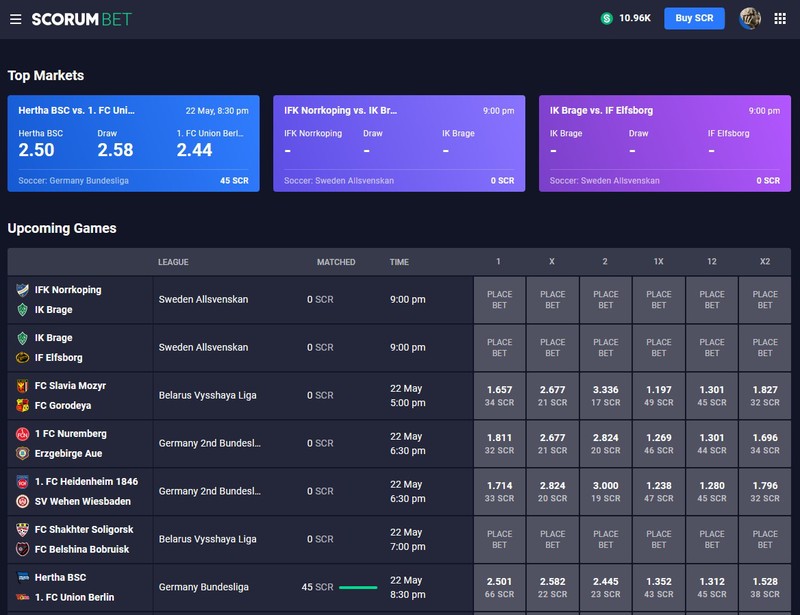Click the green matched bar for Hertha BSC
The width and height of the screenshot is (800, 615).
tap(358, 587)
